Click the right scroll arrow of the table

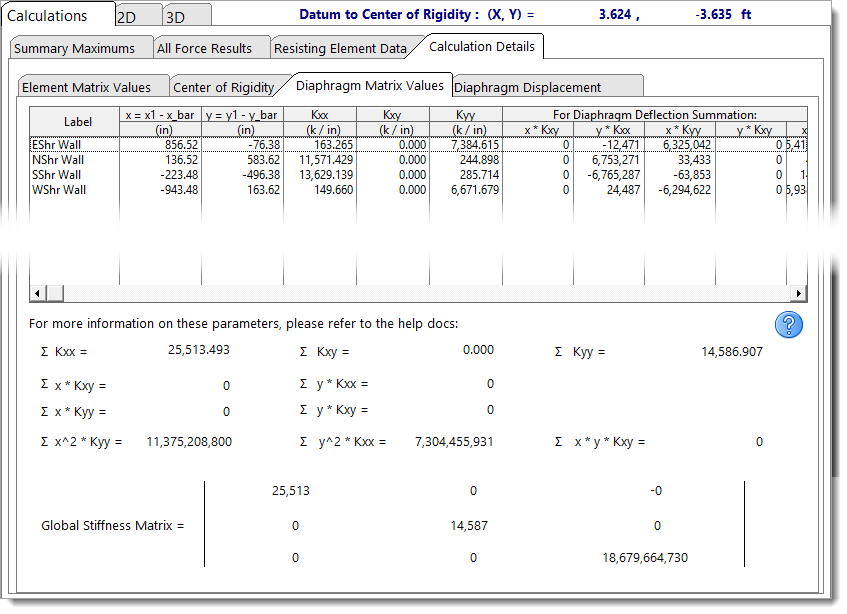click(x=799, y=293)
